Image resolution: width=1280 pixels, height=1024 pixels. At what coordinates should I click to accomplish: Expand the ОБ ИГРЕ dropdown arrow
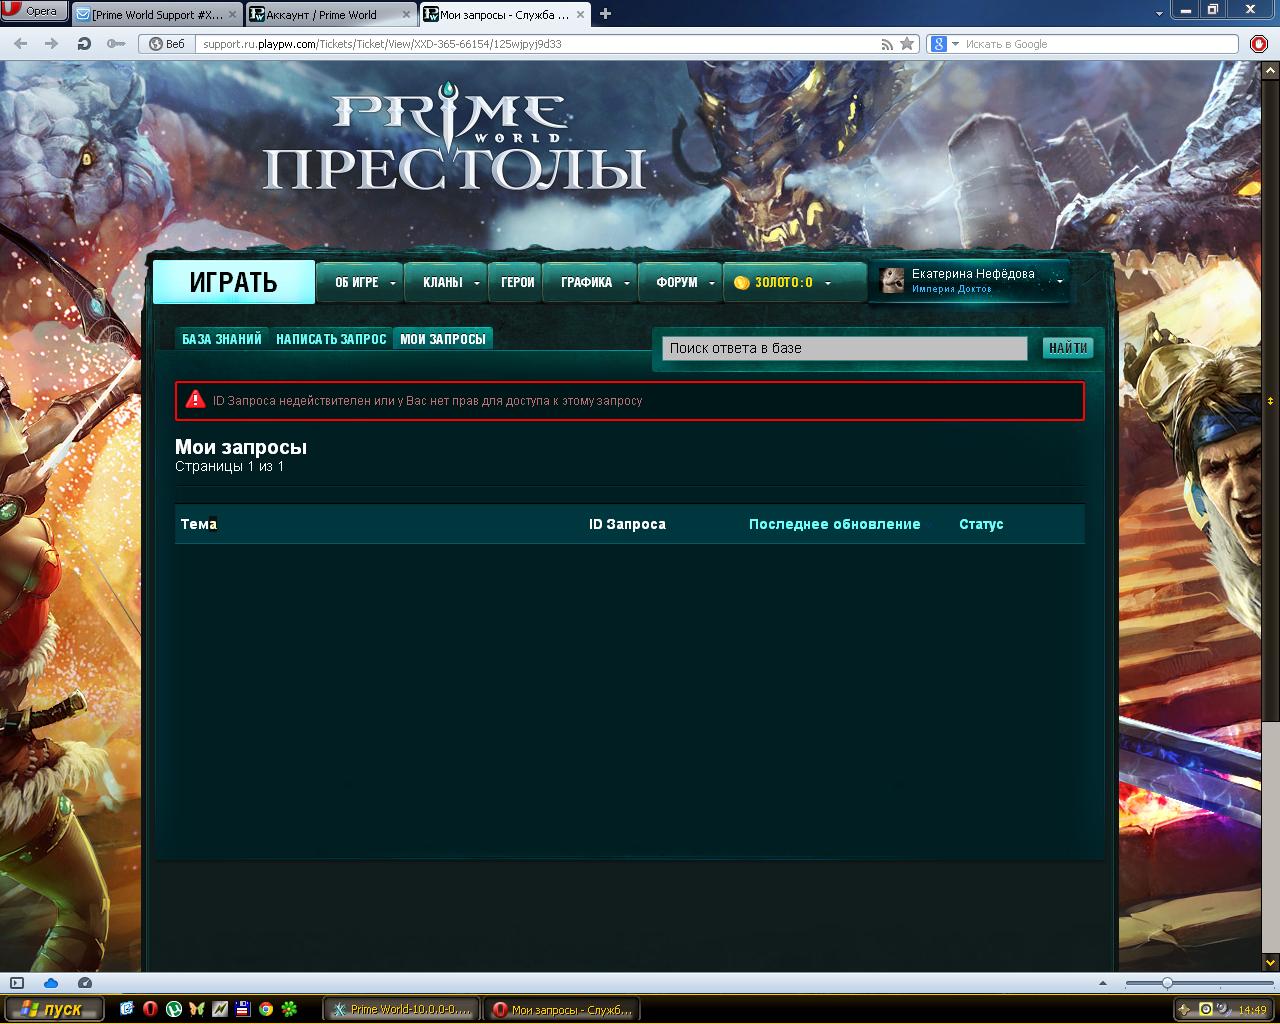[393, 283]
